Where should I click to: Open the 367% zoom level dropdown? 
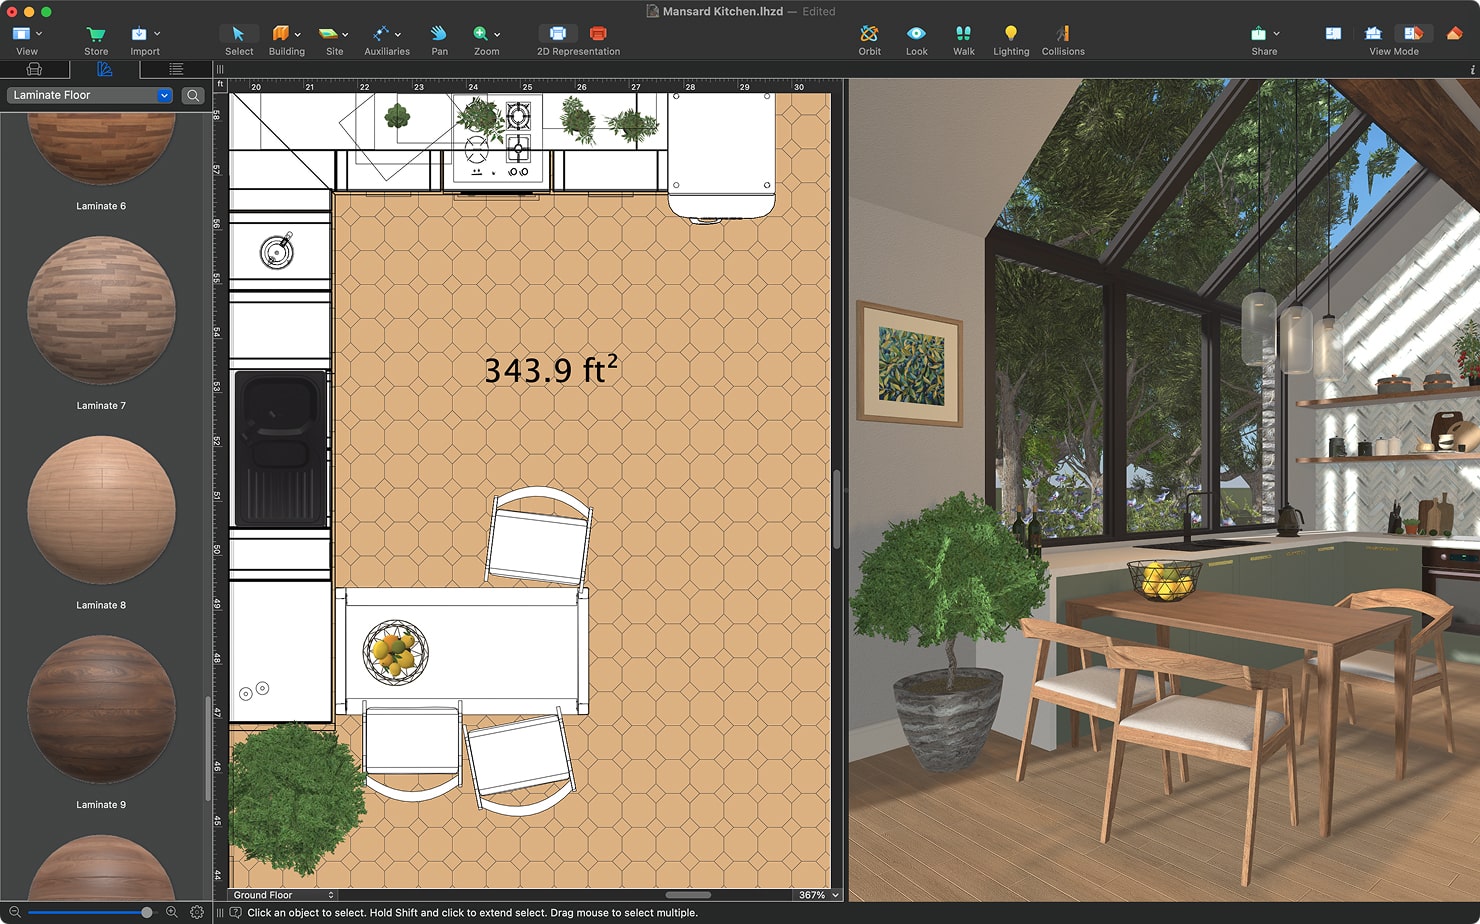(818, 895)
